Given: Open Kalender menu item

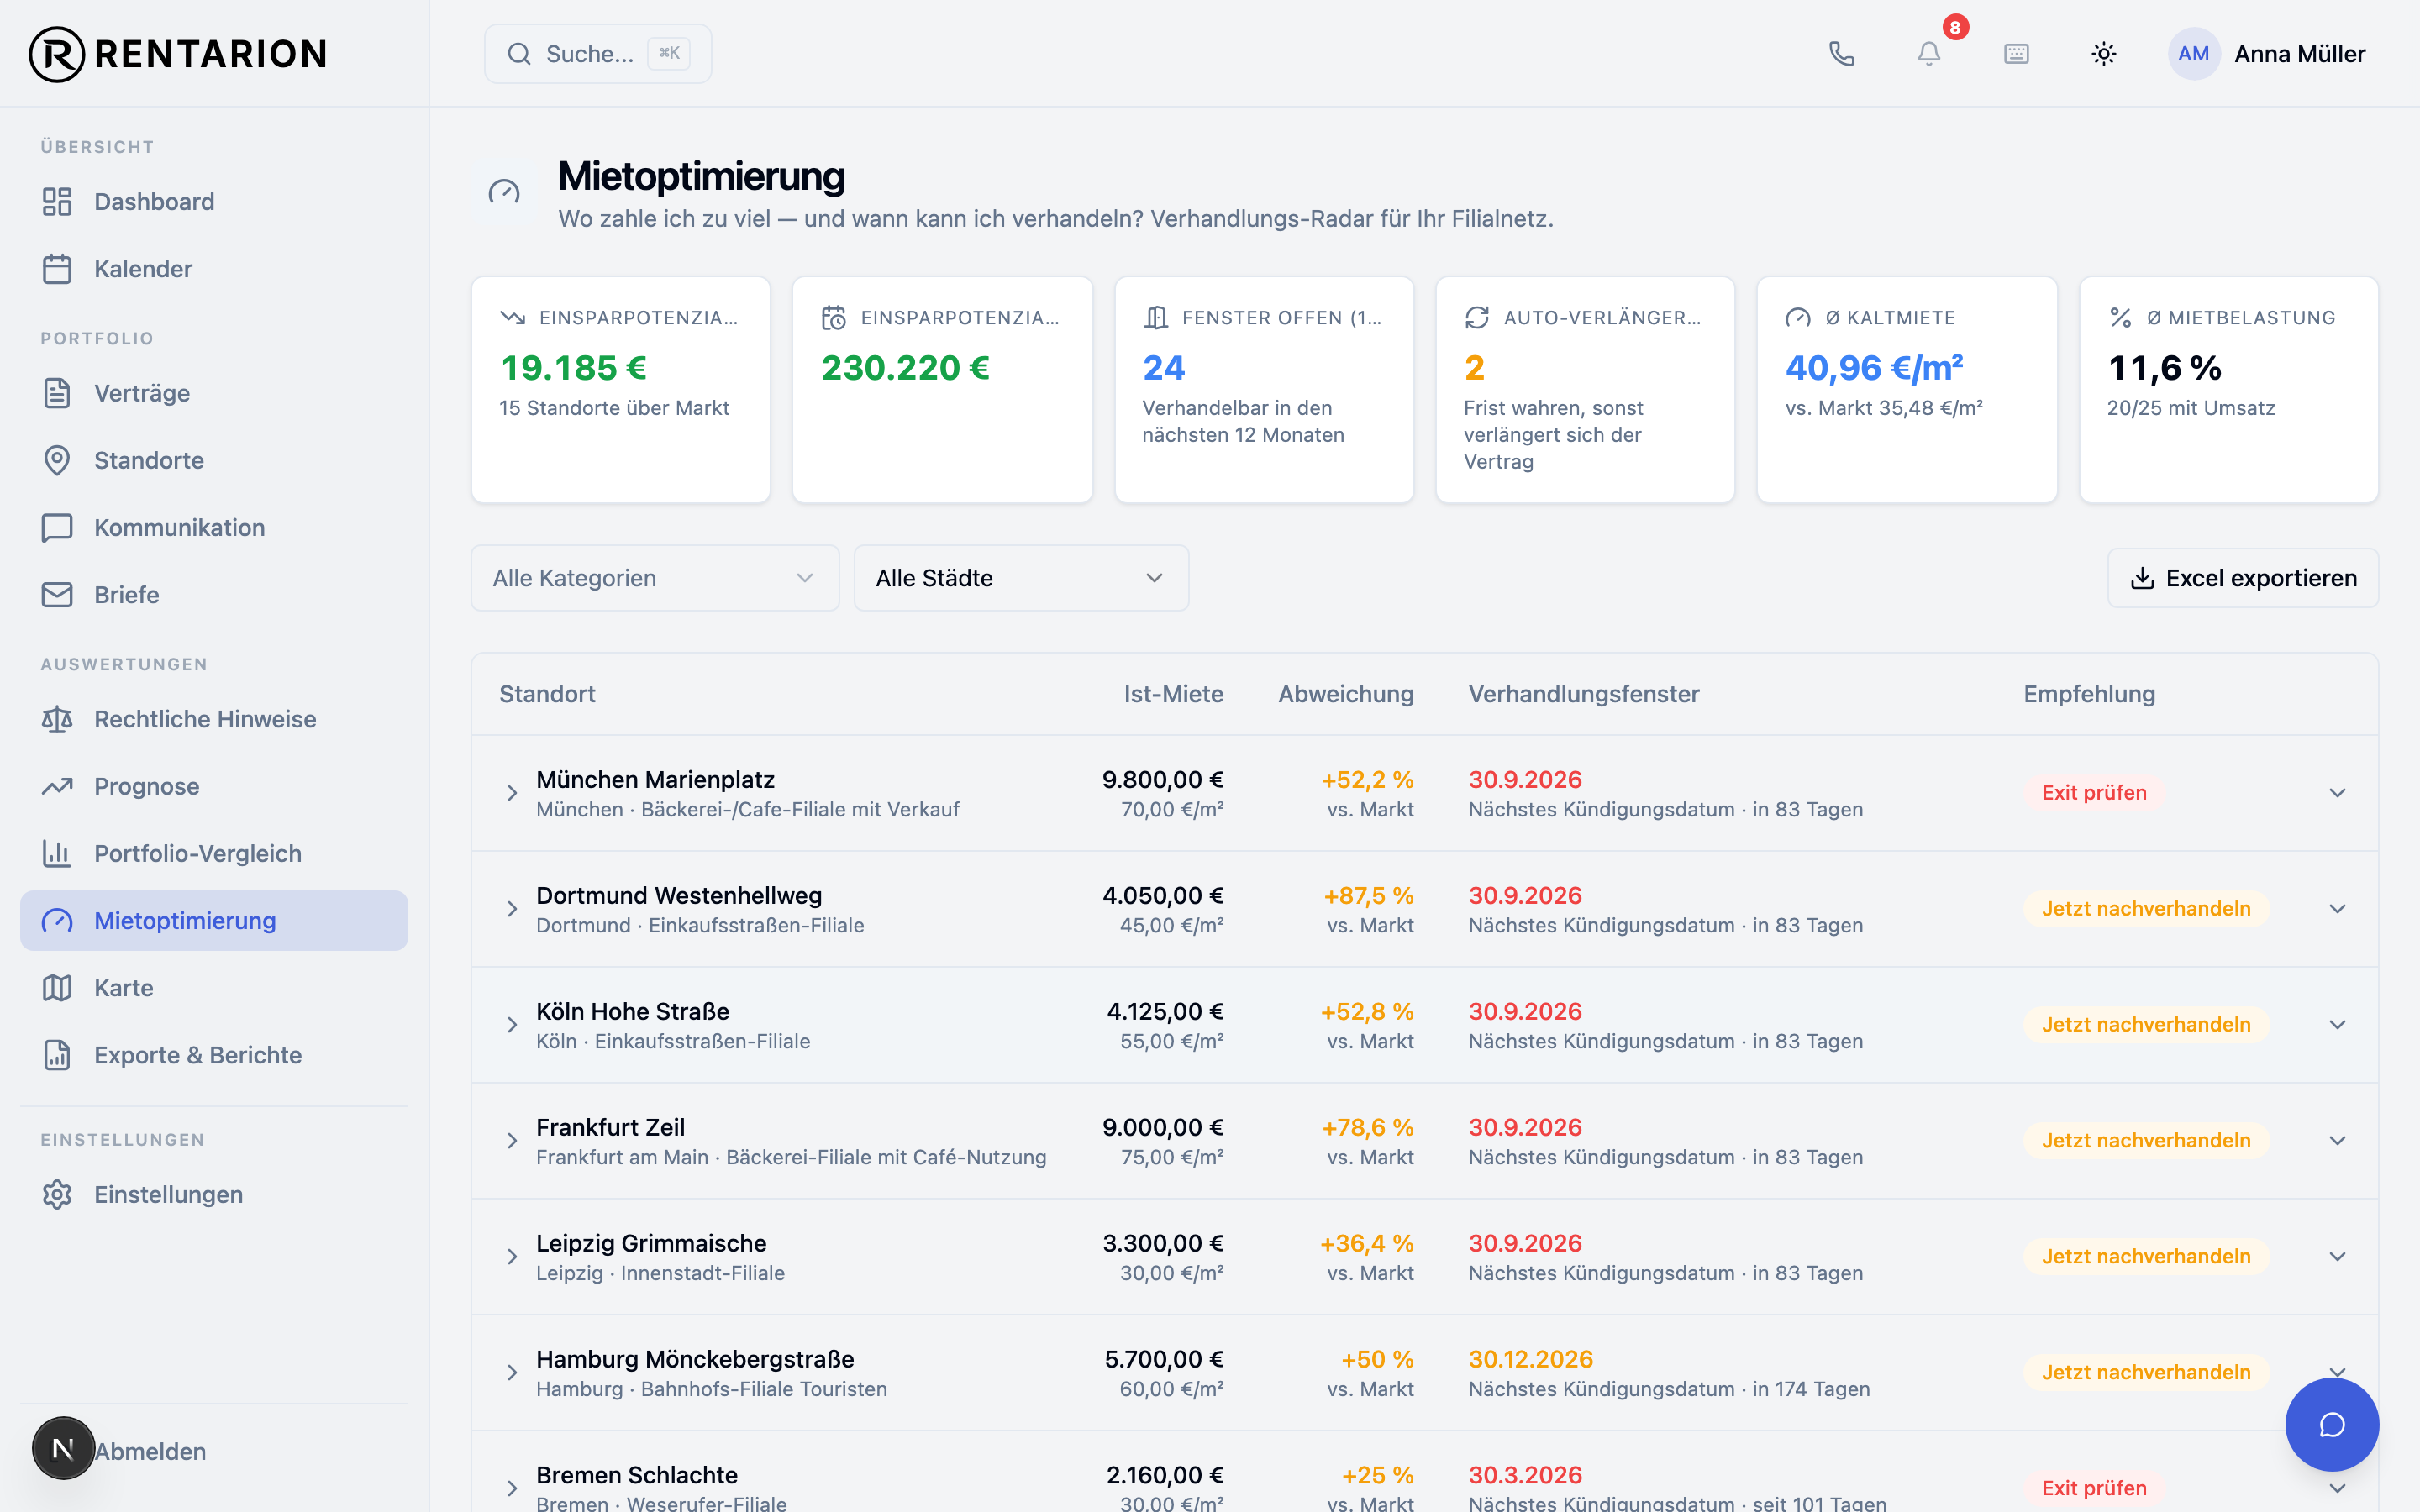Looking at the screenshot, I should click(214, 269).
